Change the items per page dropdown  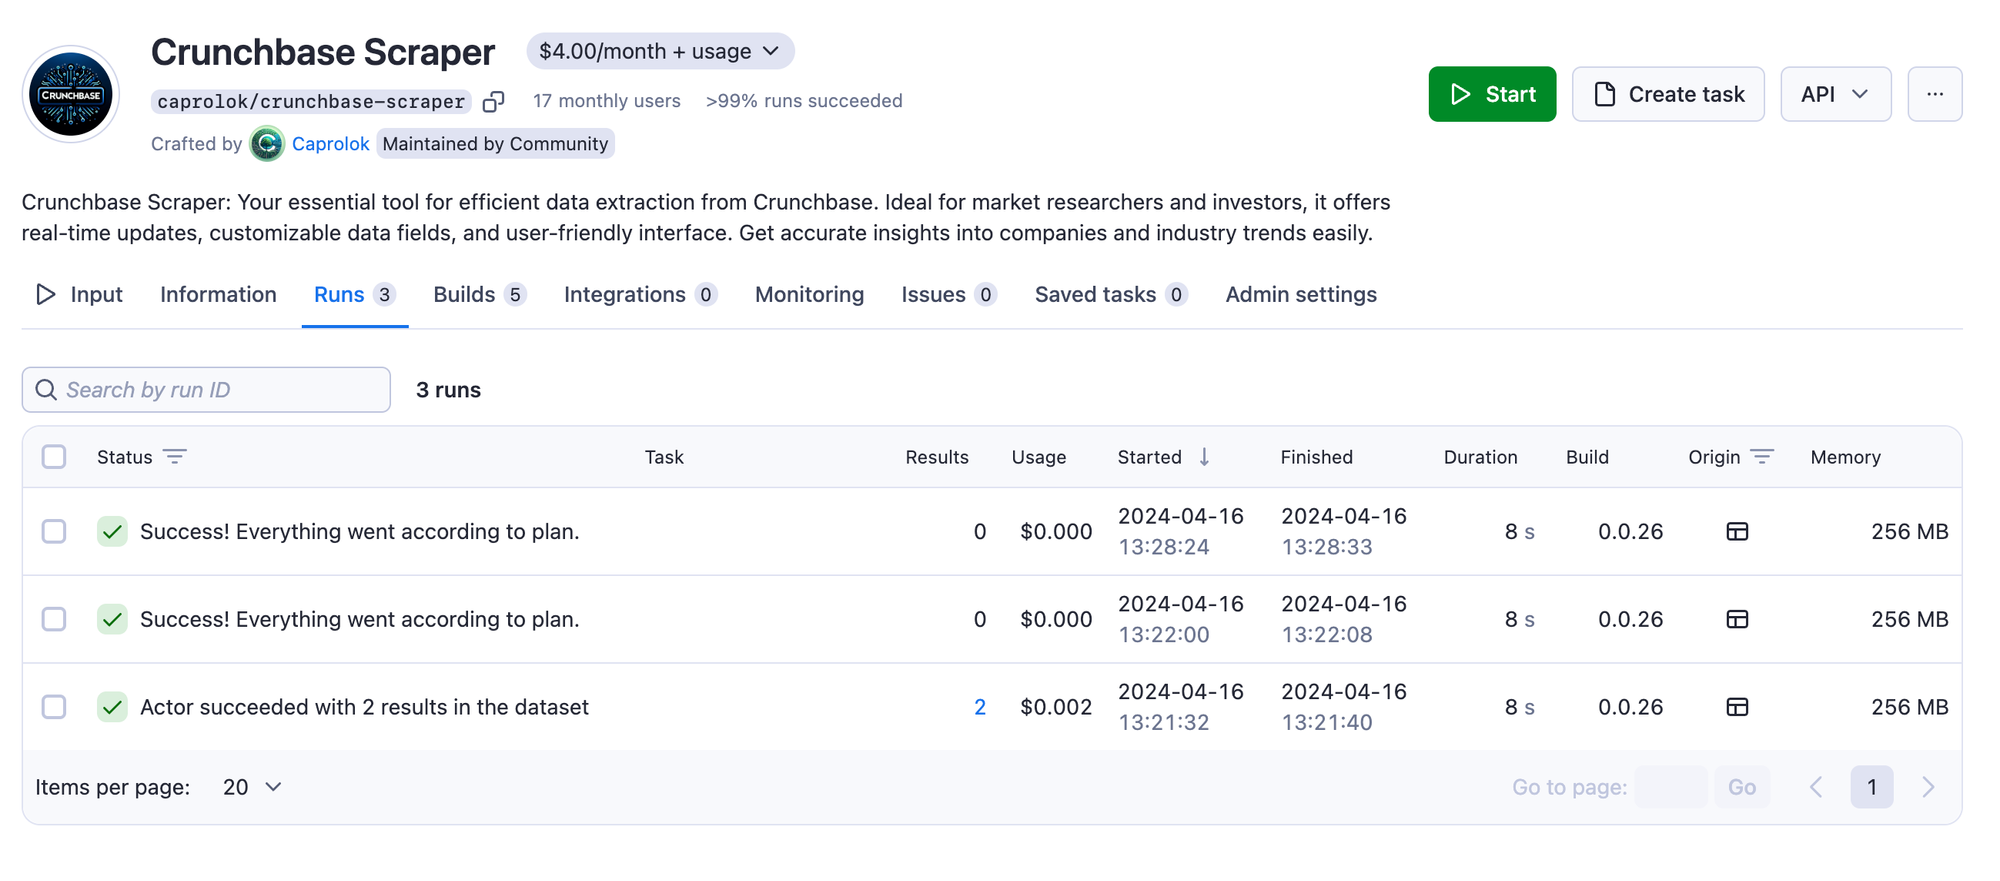(x=252, y=787)
